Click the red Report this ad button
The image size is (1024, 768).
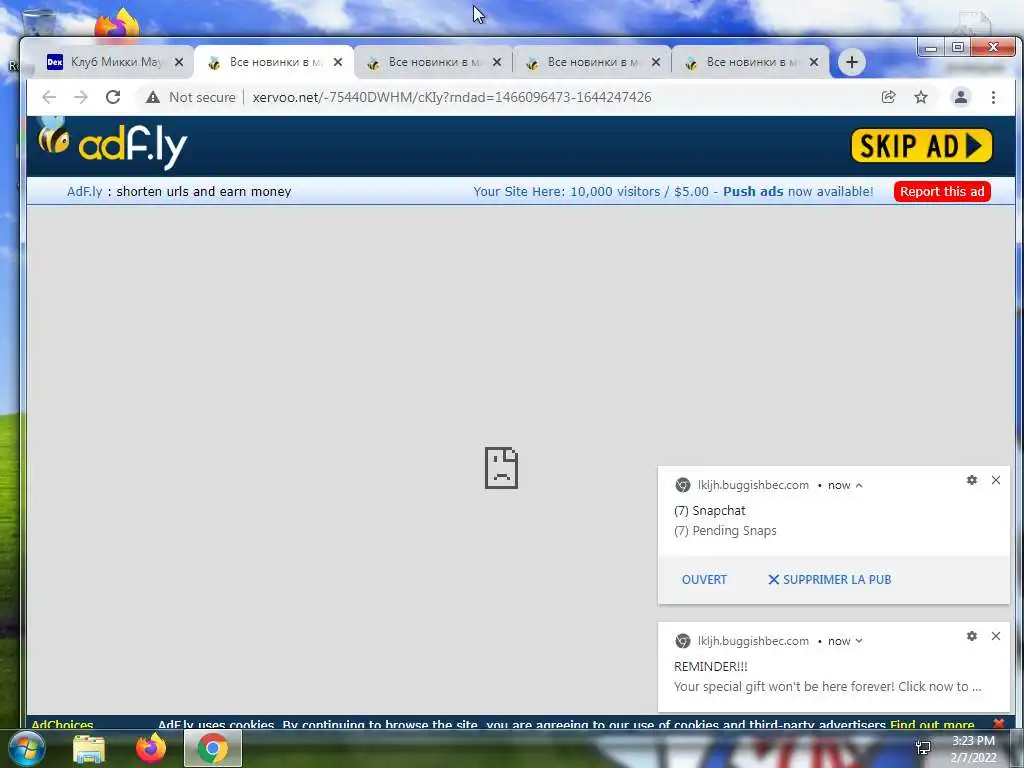click(942, 191)
